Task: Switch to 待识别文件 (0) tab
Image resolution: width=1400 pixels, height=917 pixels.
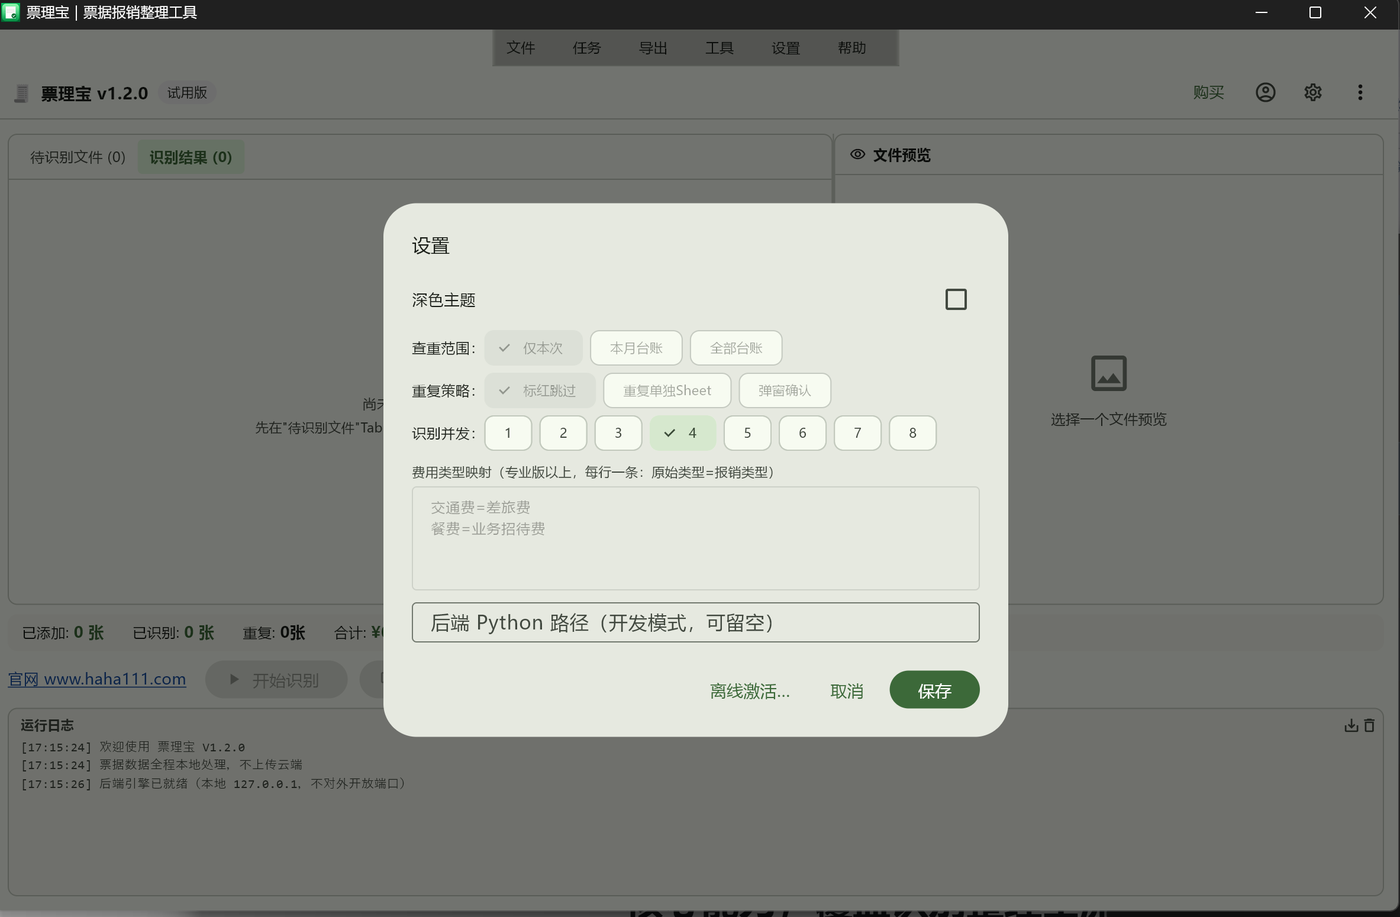Action: [x=78, y=157]
